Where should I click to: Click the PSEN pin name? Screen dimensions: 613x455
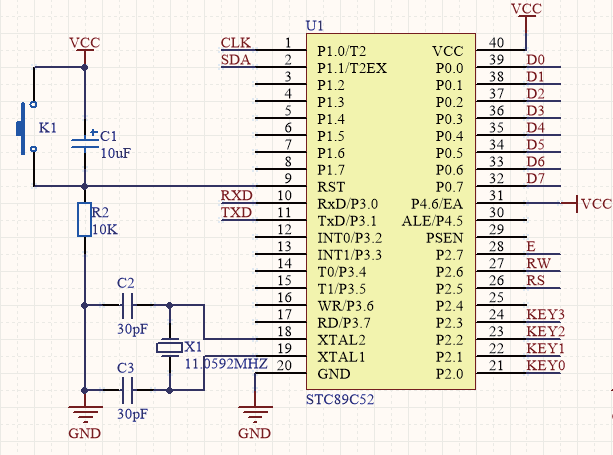point(445,238)
